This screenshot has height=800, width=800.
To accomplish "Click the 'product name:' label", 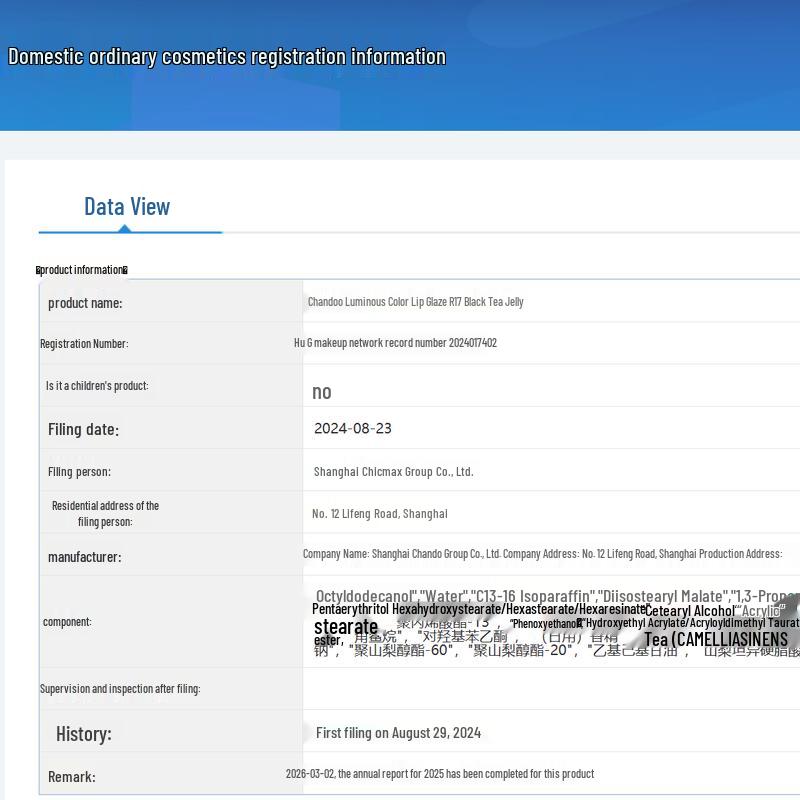I will [85, 303].
